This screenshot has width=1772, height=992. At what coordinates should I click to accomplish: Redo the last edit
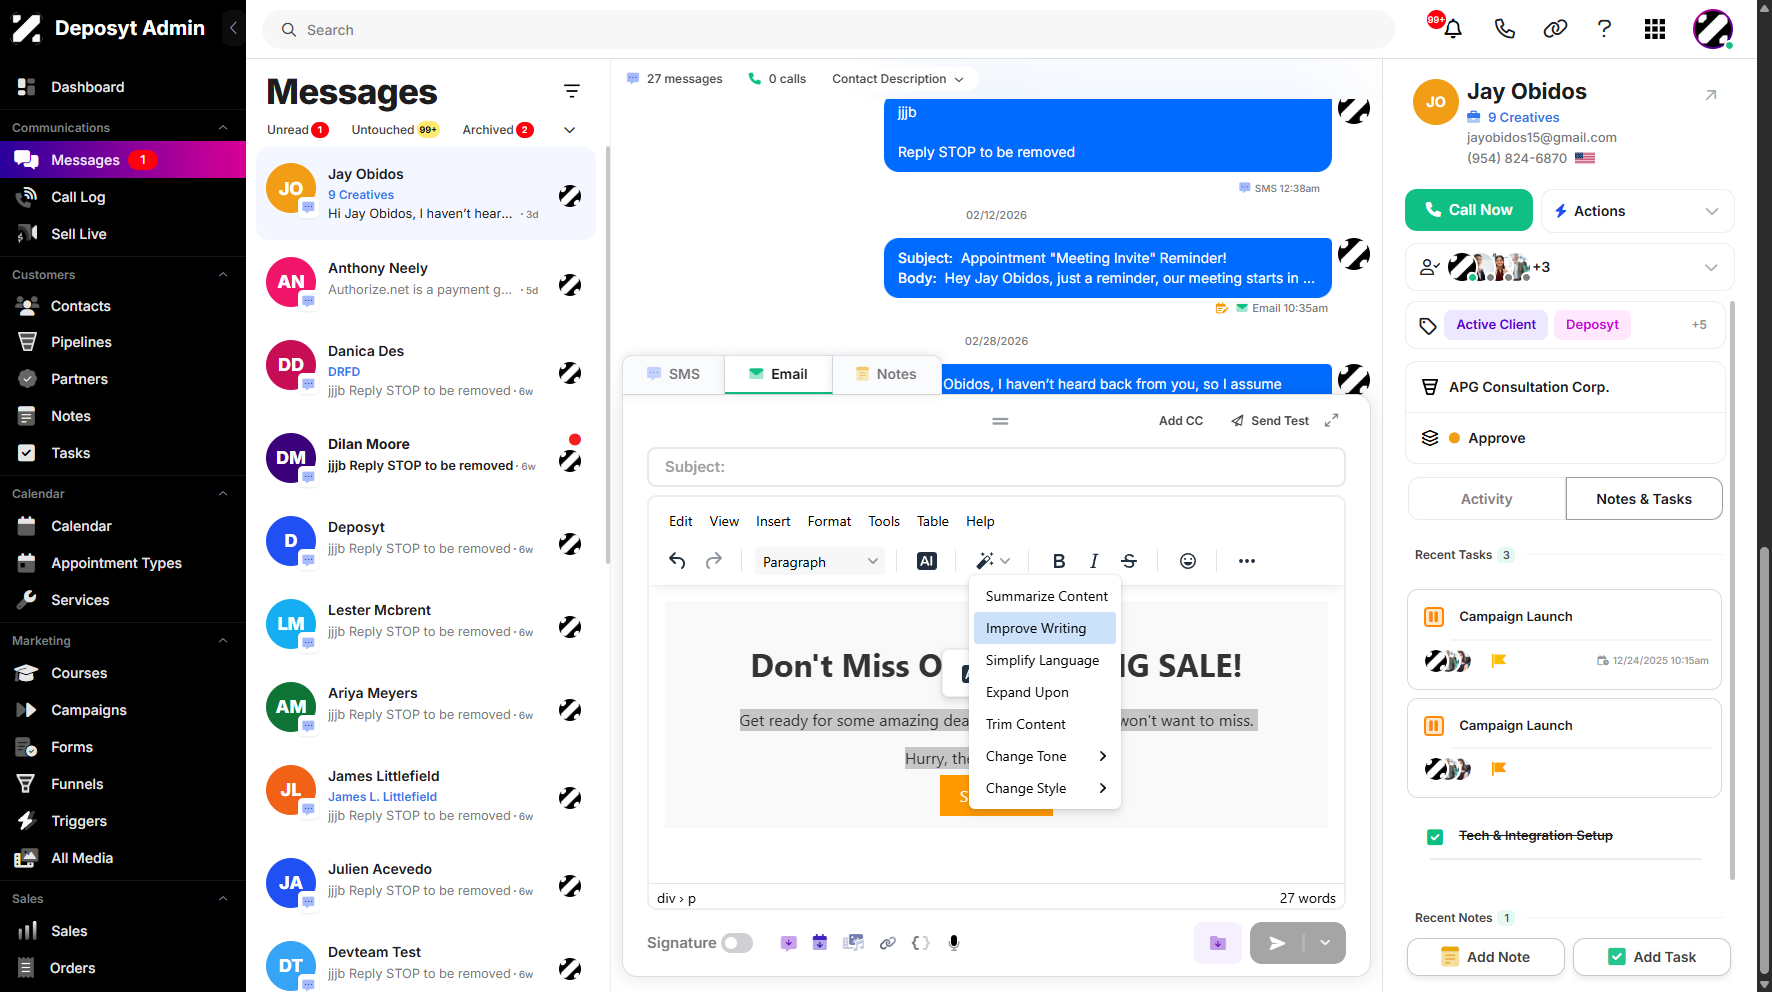click(x=714, y=561)
